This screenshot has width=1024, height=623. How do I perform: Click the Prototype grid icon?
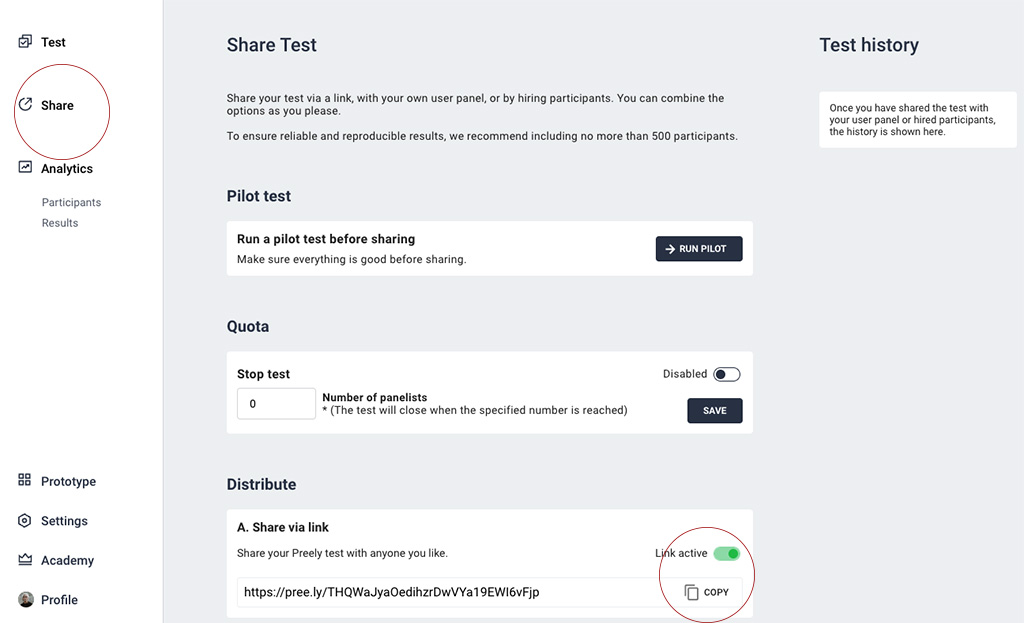25,481
